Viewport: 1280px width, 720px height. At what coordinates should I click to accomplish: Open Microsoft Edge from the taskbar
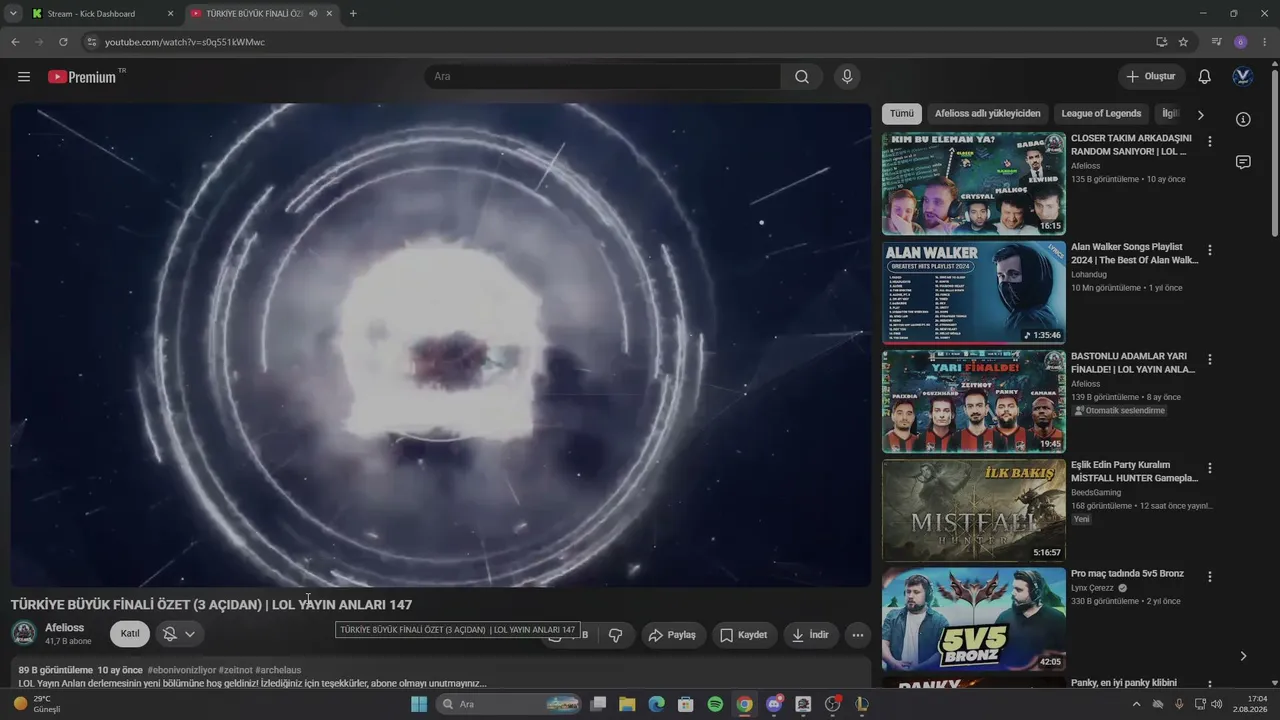[x=656, y=704]
